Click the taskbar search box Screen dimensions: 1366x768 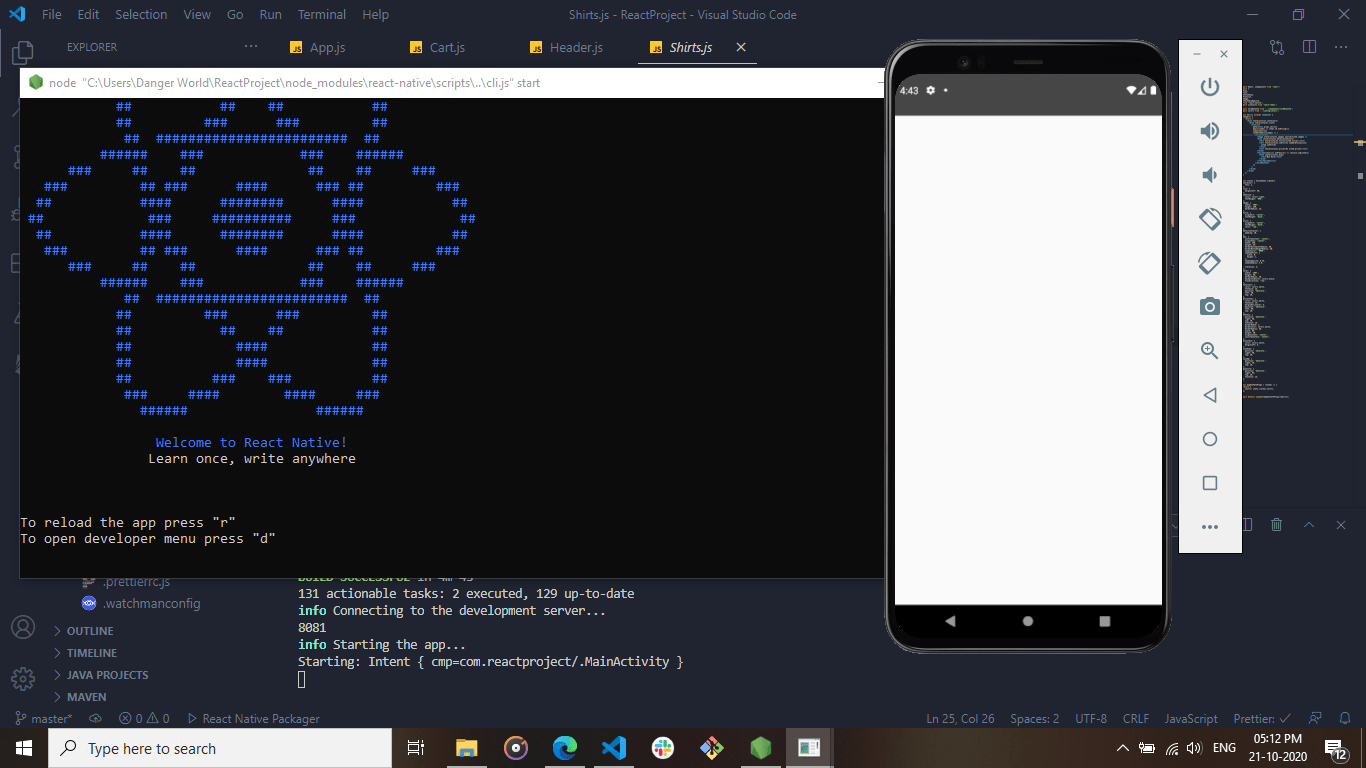tap(220, 748)
